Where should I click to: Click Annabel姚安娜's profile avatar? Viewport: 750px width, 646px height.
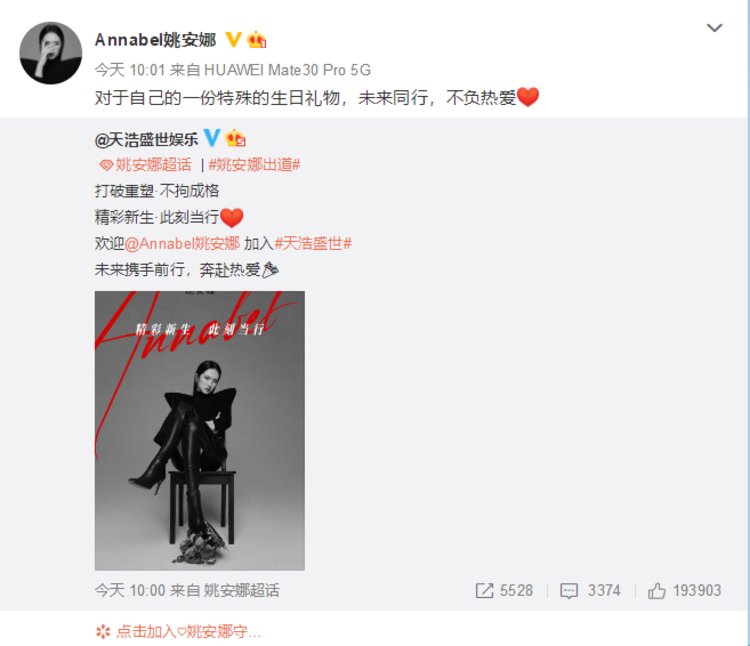click(50, 53)
